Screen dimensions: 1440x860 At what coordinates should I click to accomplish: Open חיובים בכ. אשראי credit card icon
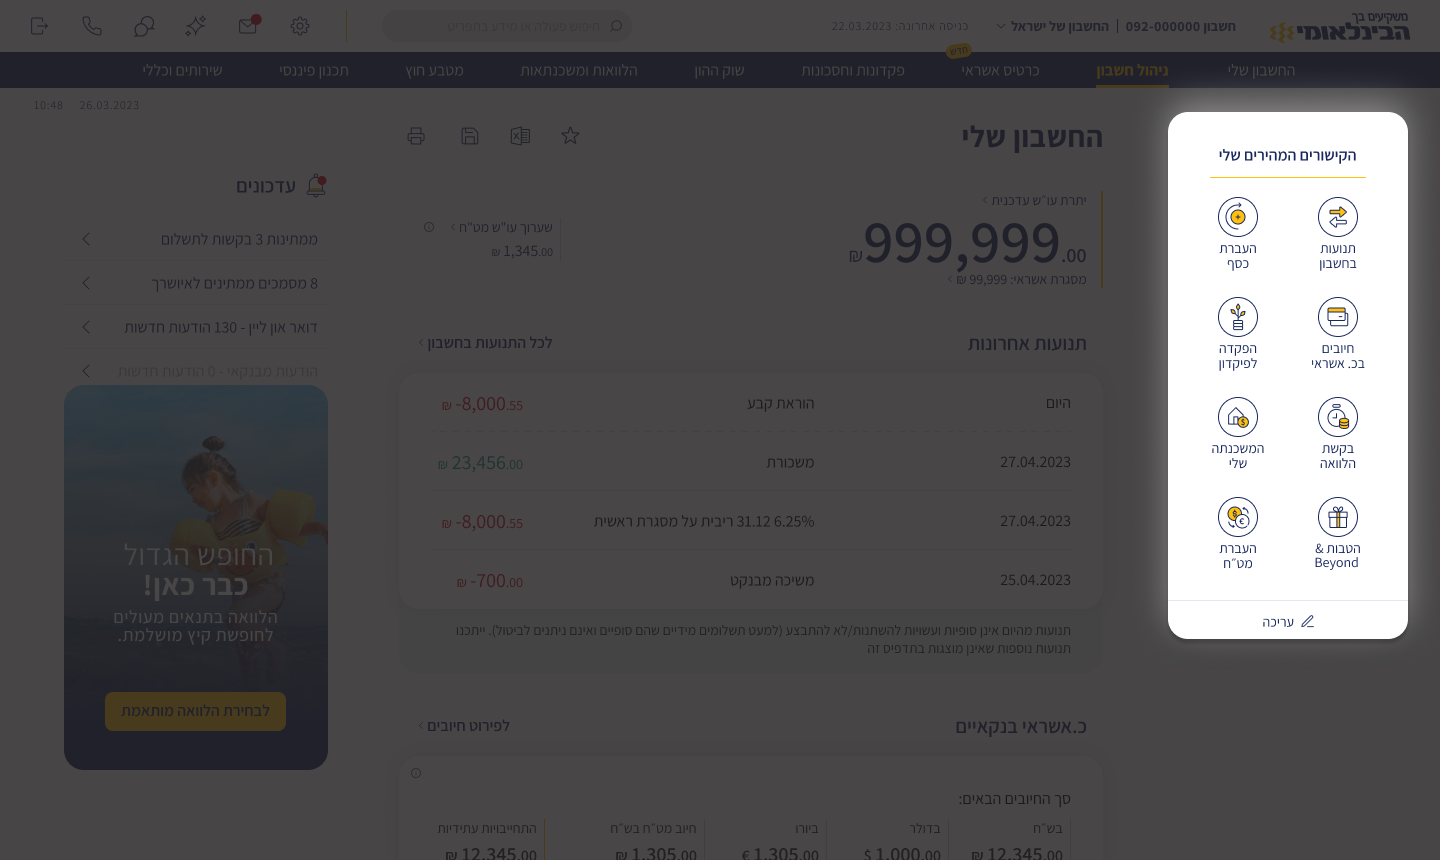click(x=1337, y=317)
